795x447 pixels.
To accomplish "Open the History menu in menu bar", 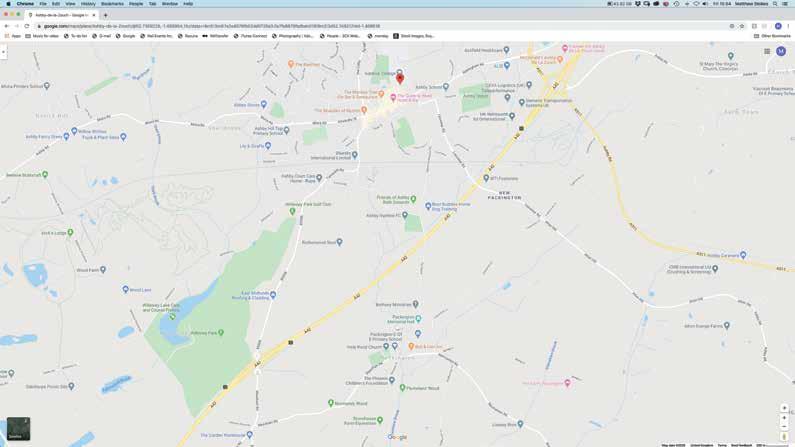I will point(88,4).
